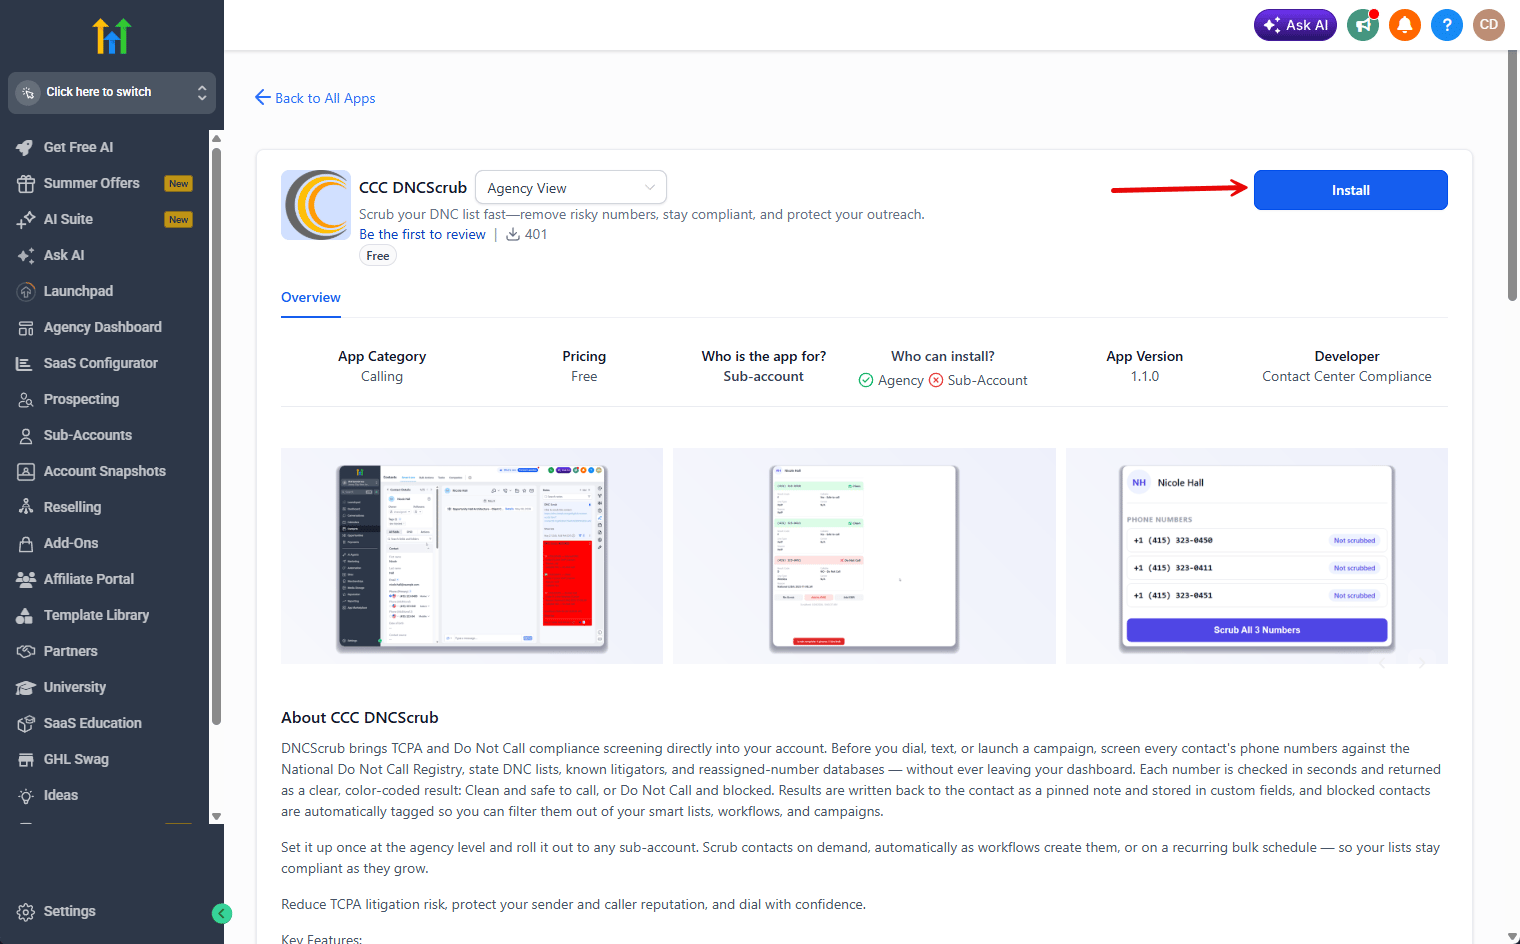The image size is (1520, 944).
Task: Click the Launchpad icon in sidebar
Action: (26, 292)
